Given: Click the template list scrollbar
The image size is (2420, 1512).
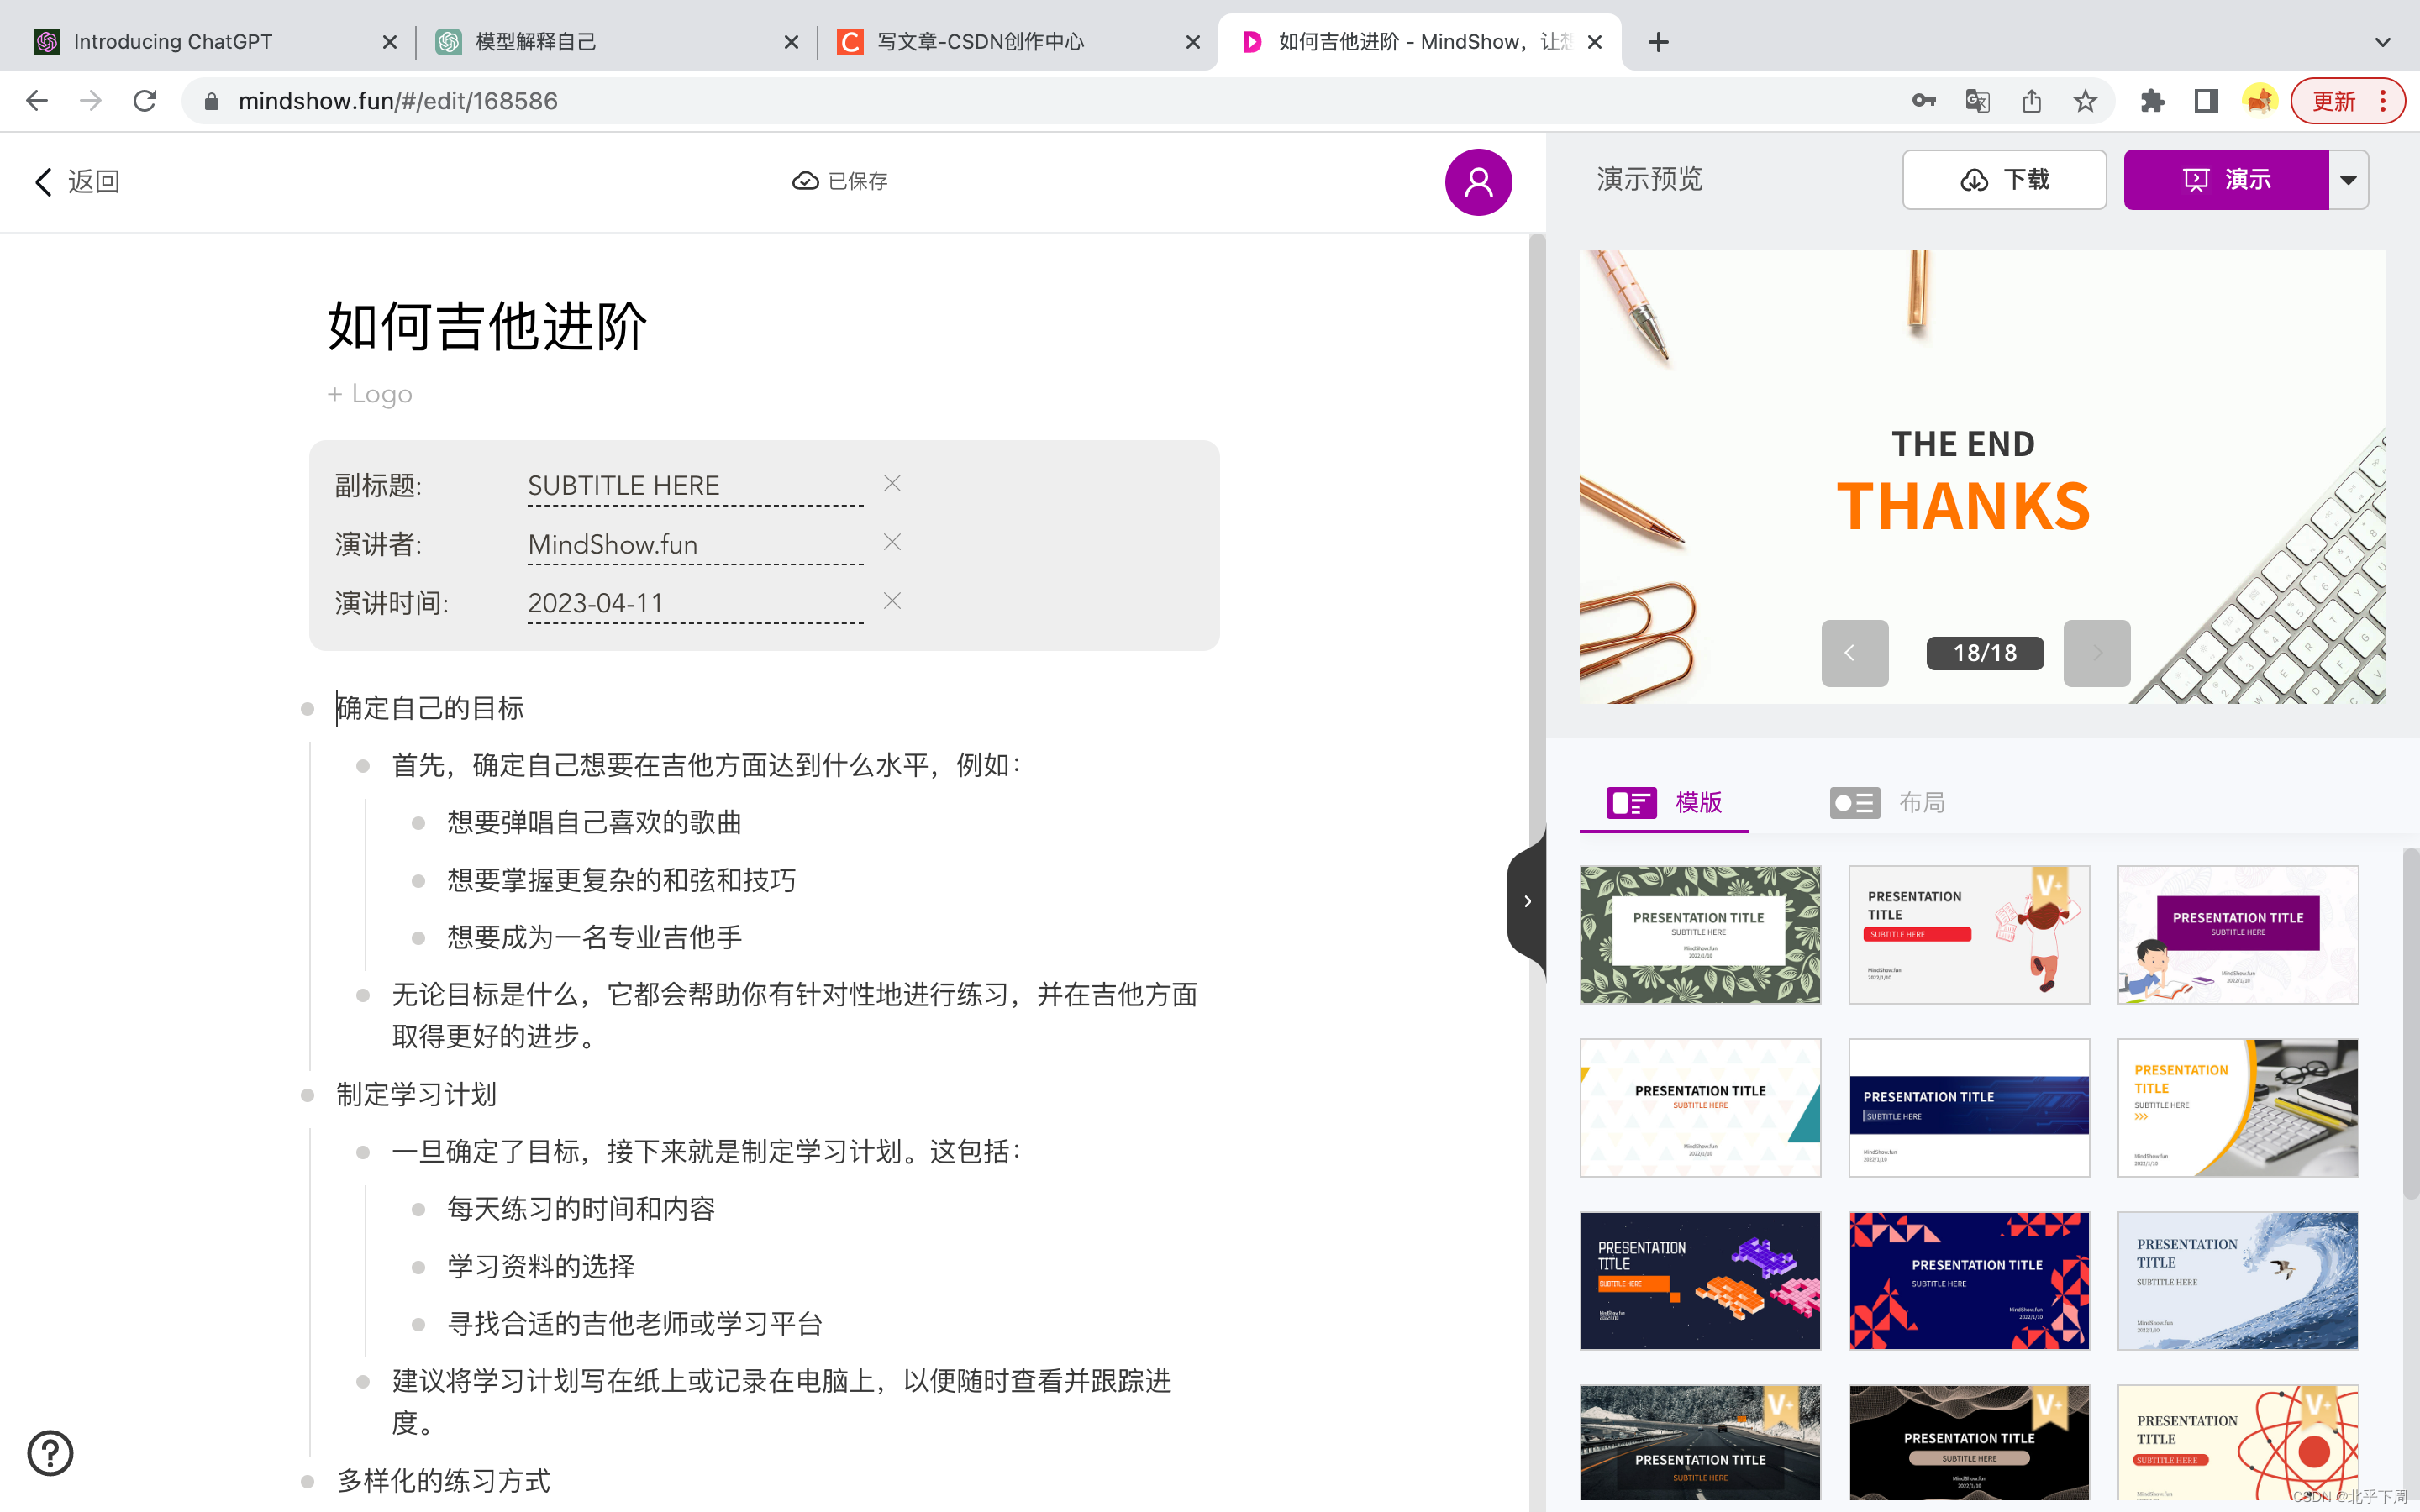Looking at the screenshot, I should click(2410, 1023).
